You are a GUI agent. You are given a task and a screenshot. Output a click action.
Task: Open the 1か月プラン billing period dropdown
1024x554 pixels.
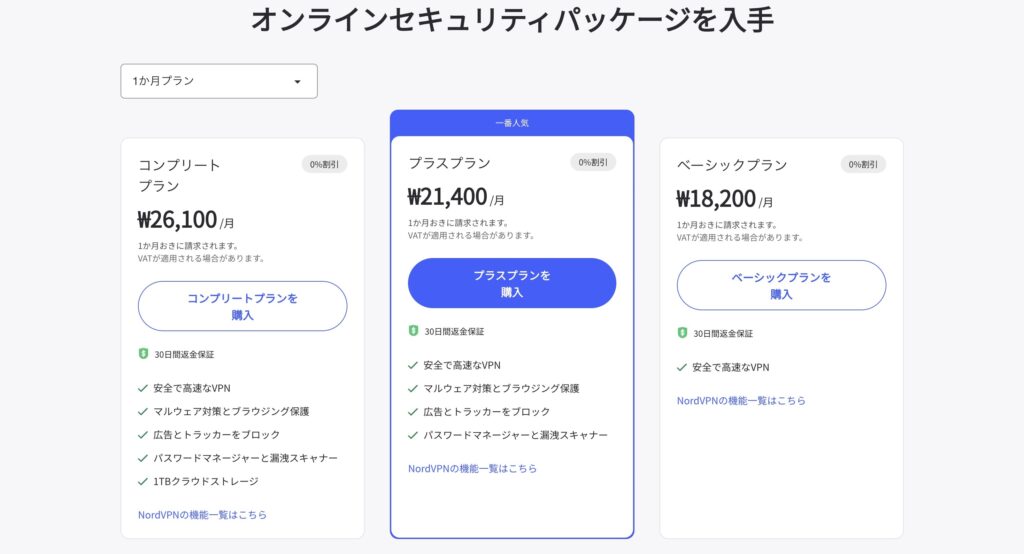click(x=218, y=81)
